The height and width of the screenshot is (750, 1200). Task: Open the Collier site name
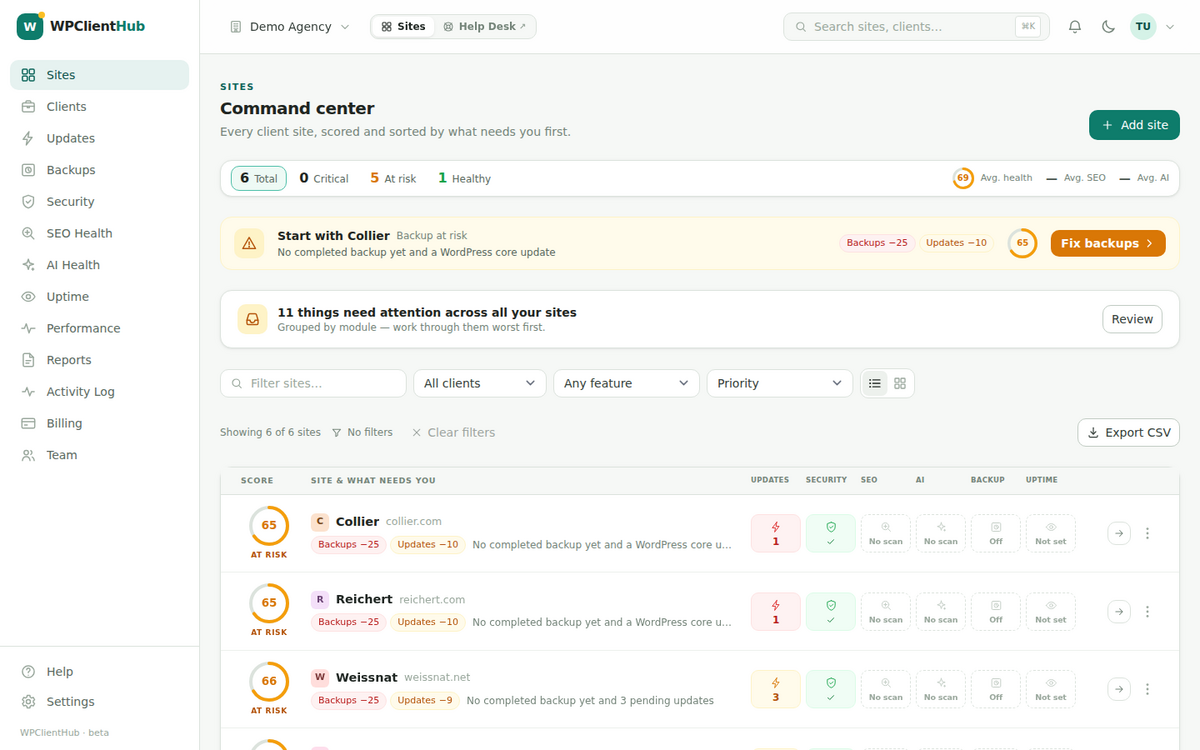[x=357, y=522]
